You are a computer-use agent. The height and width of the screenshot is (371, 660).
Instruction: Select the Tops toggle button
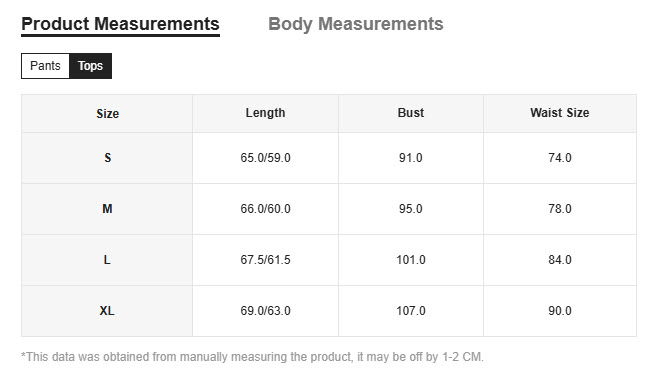[90, 66]
